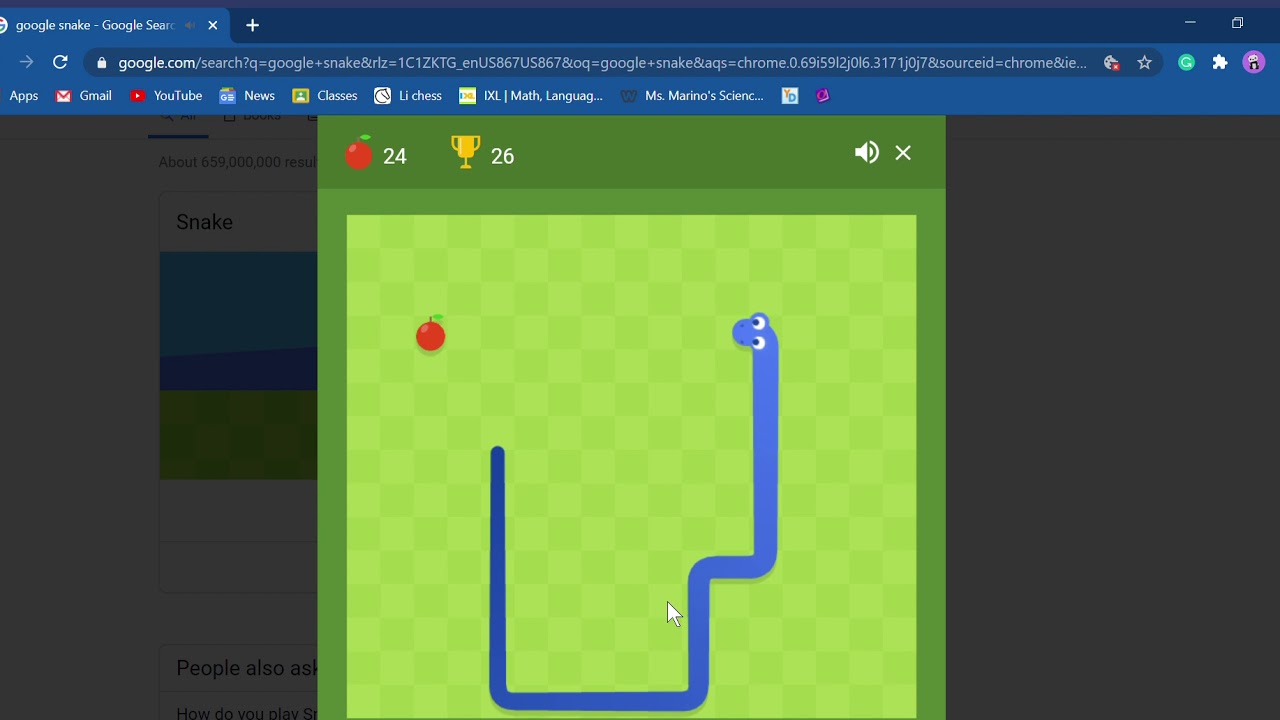Restore down the Chrome window
The image size is (1280, 720).
(x=1237, y=22)
